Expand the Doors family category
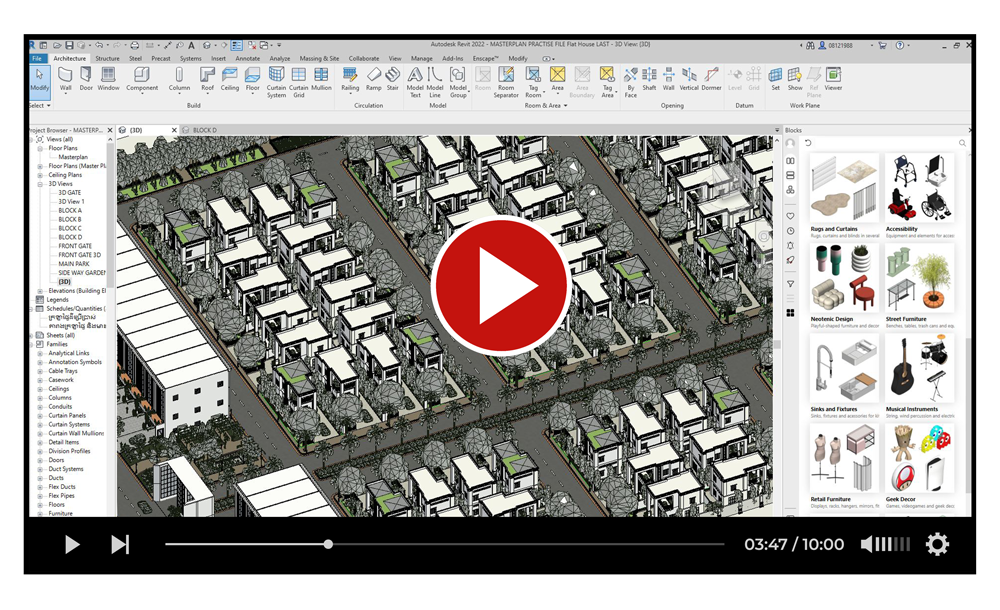Image resolution: width=1000 pixels, height=610 pixels. pyautogui.click(x=40, y=460)
